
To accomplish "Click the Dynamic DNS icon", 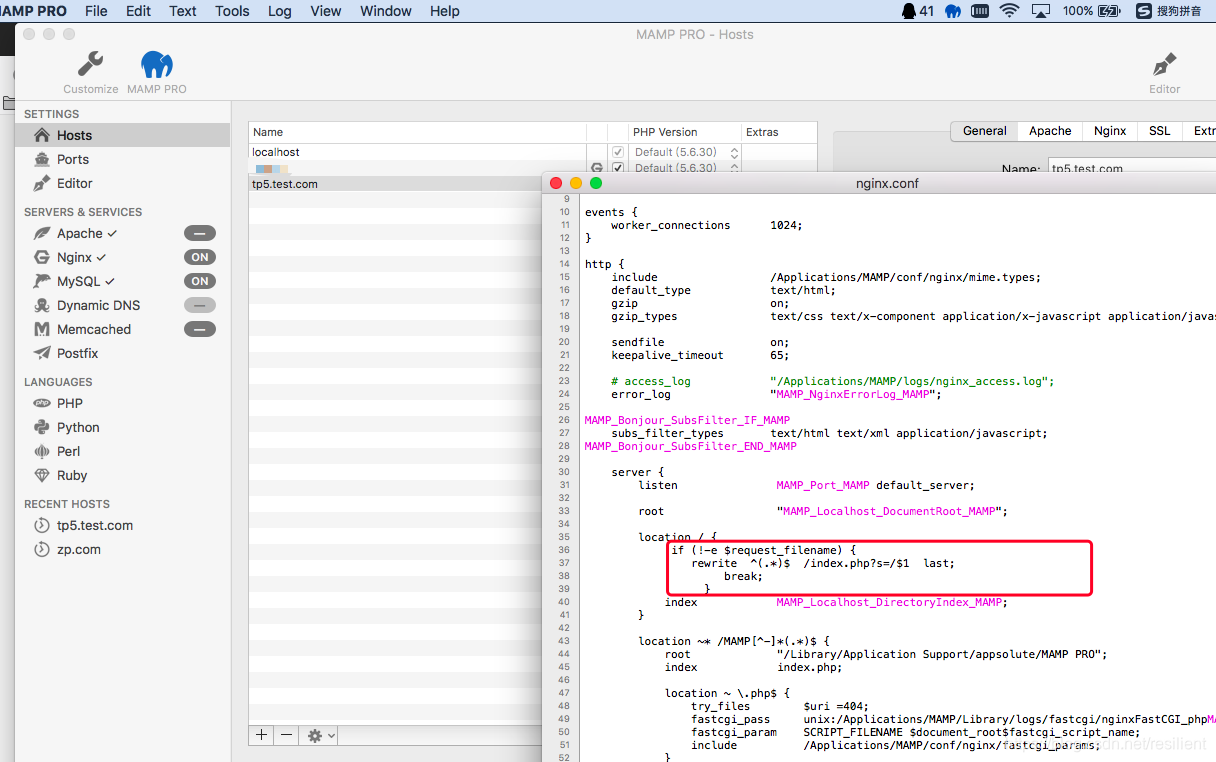I will coord(42,305).
